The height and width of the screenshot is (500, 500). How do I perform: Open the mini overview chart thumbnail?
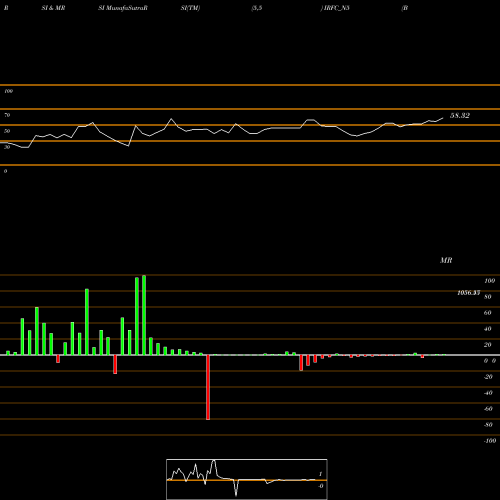click(x=247, y=479)
